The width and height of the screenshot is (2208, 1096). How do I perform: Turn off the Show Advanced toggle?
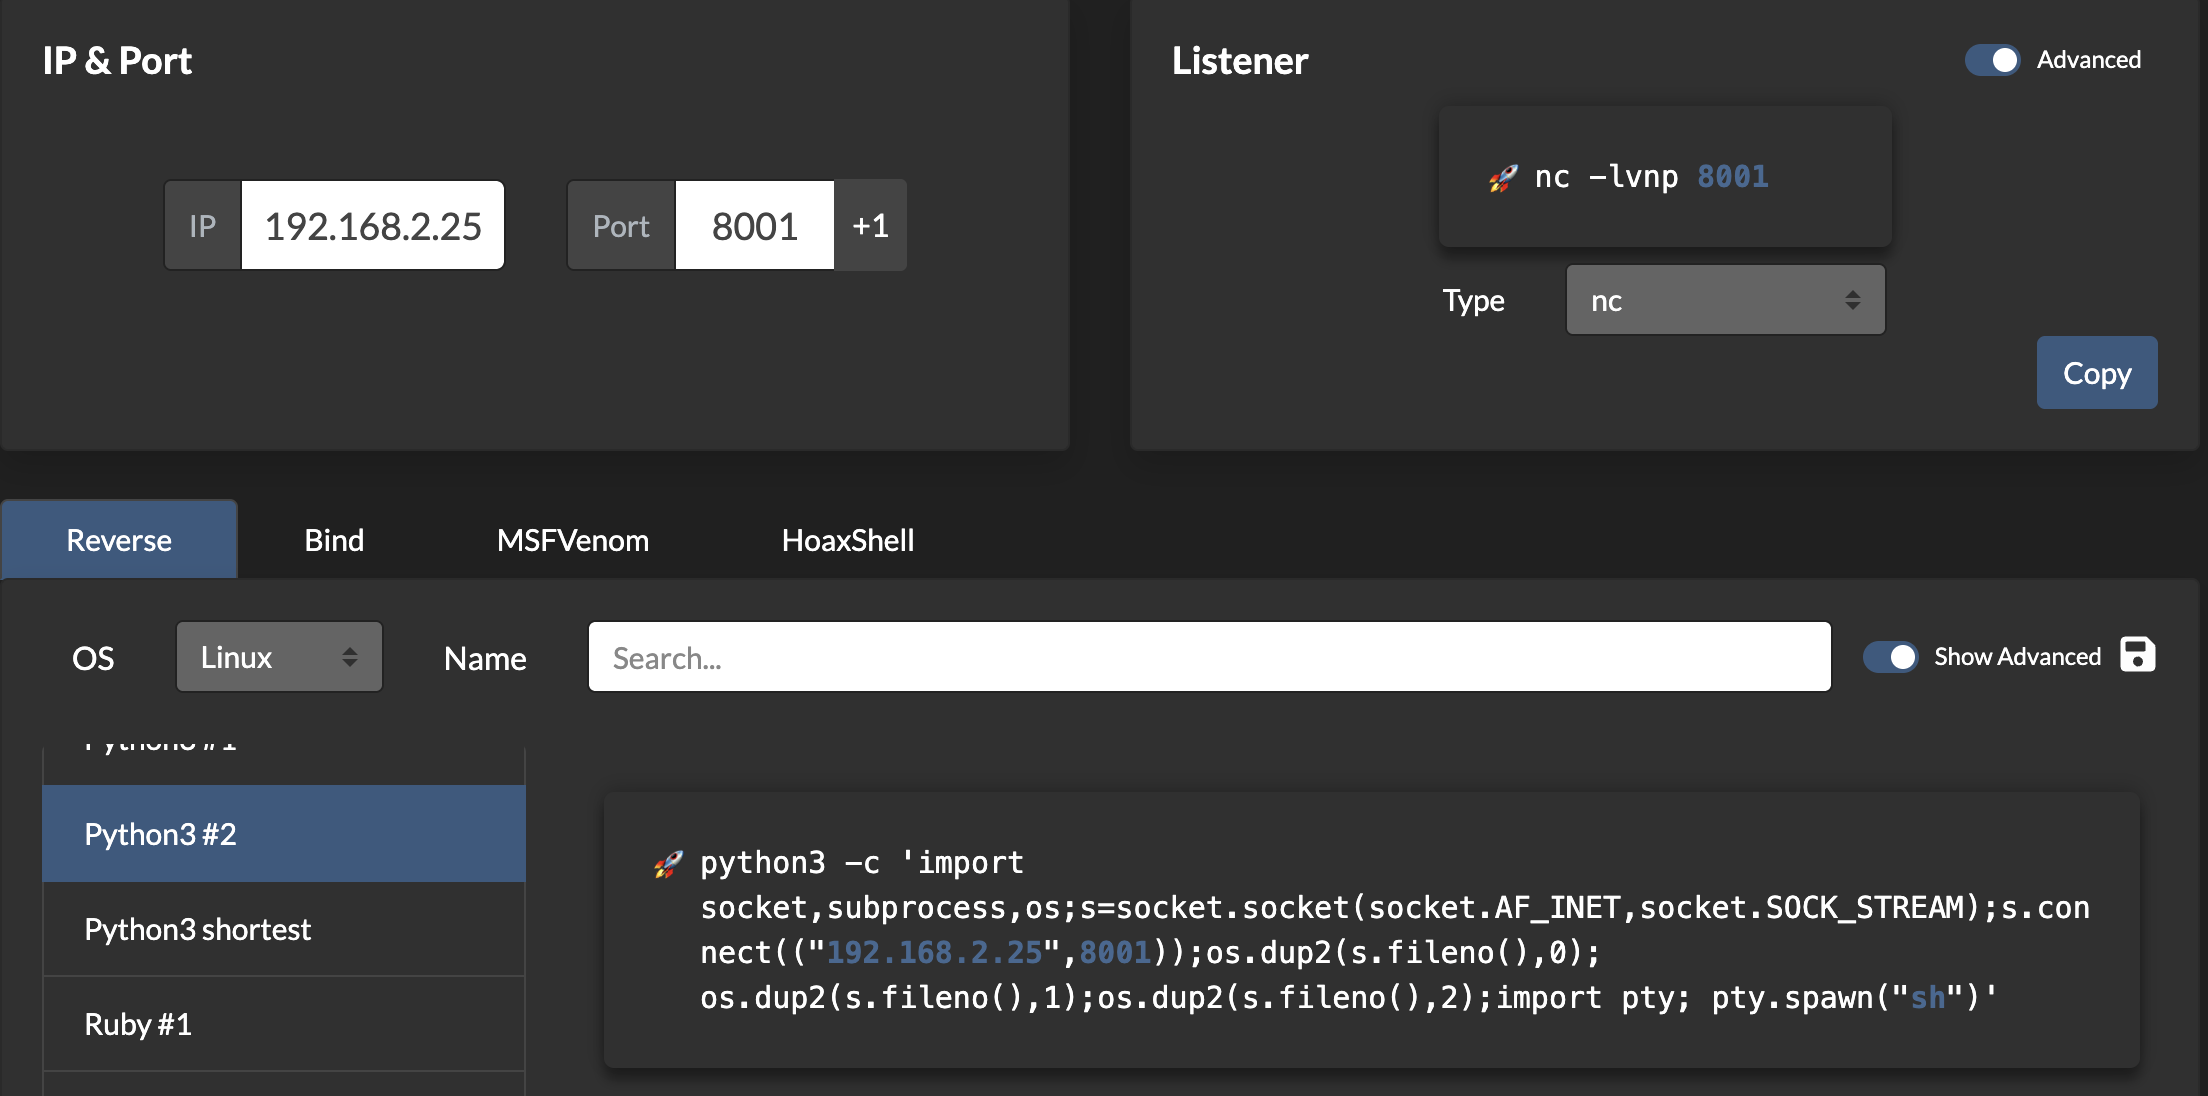(x=1890, y=656)
